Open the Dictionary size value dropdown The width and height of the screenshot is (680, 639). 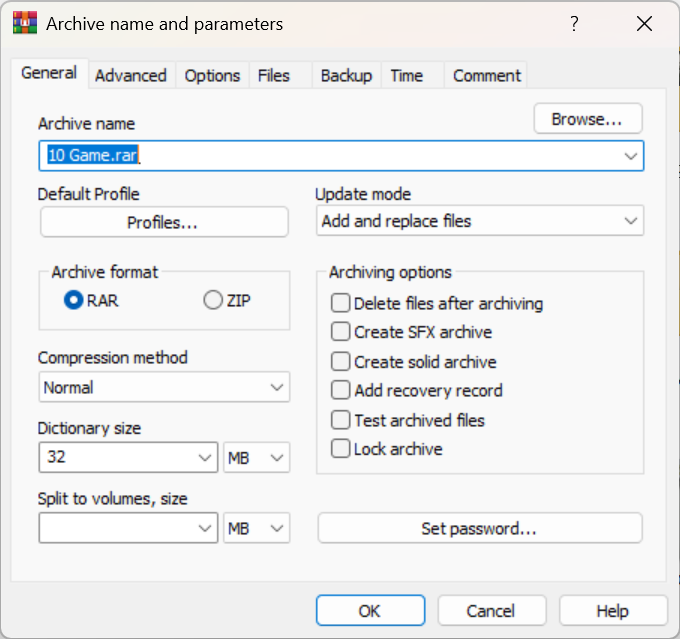[x=128, y=457]
